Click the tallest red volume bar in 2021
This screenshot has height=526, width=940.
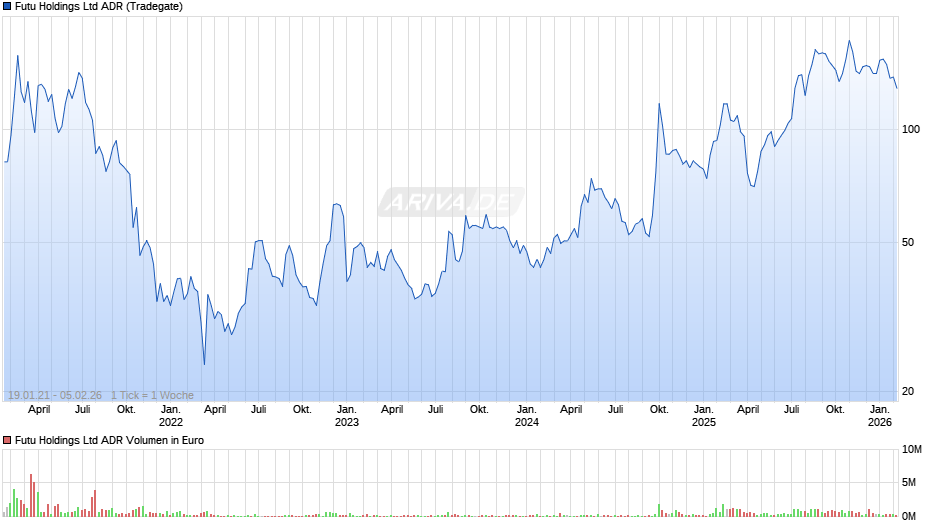point(31,495)
